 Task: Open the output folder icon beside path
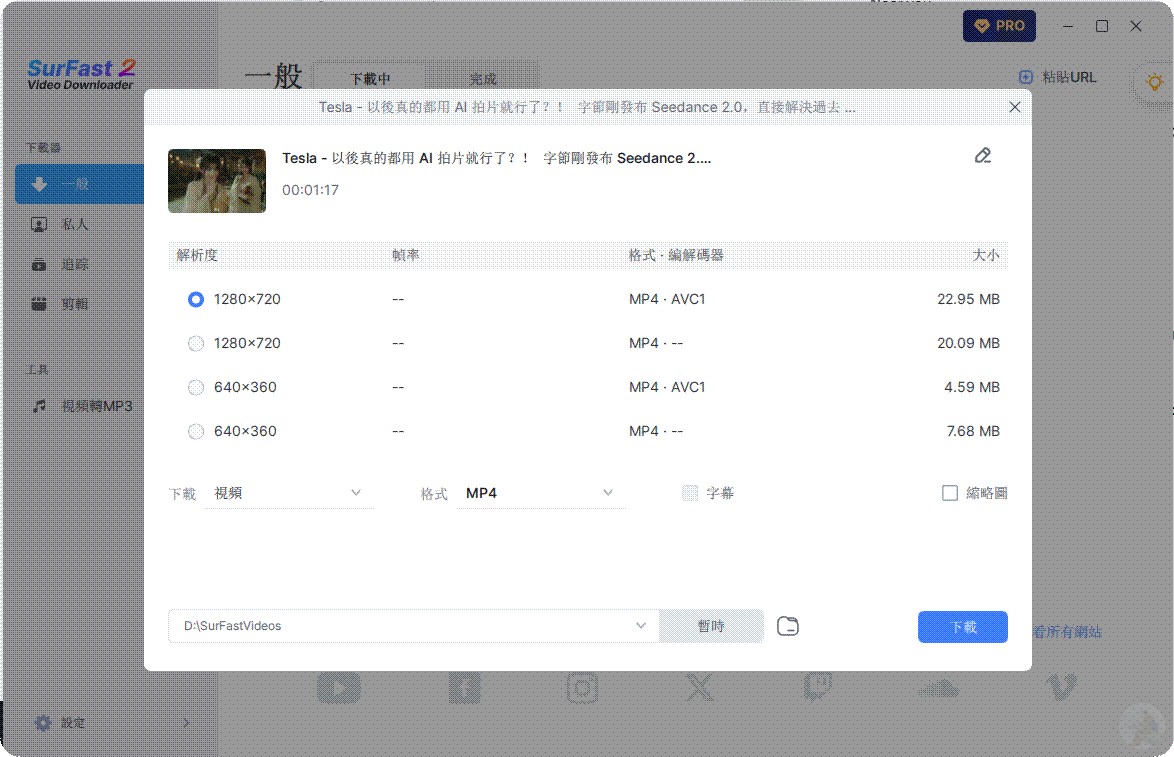tap(788, 626)
